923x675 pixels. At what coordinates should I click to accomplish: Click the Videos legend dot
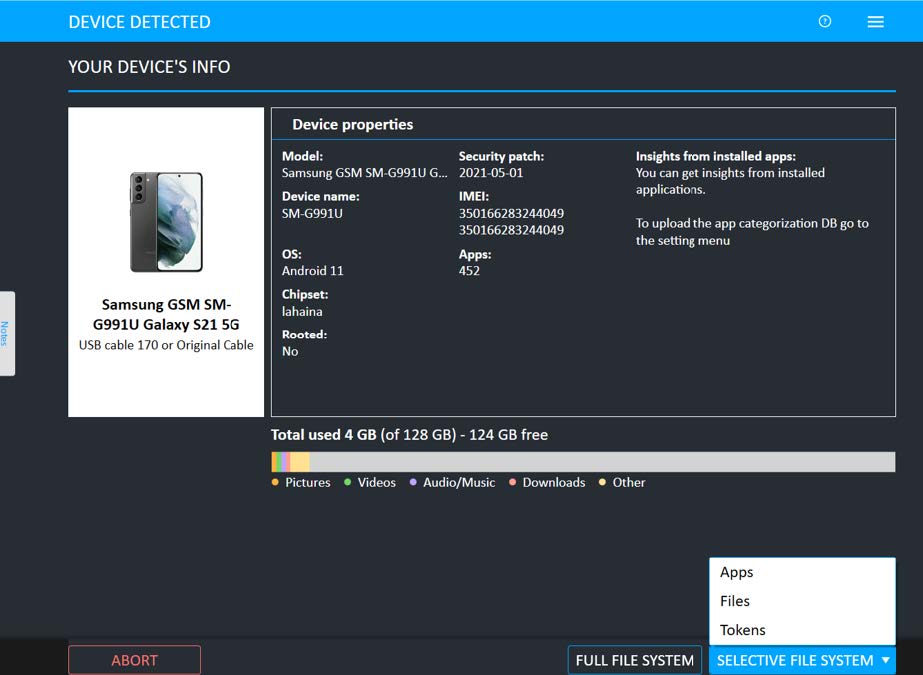347,482
